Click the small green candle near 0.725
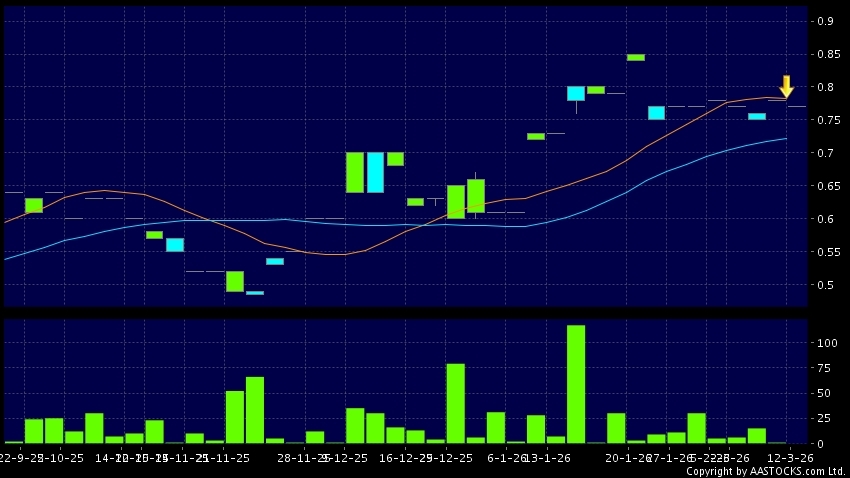Viewport: 850px width, 478px height. [535, 136]
